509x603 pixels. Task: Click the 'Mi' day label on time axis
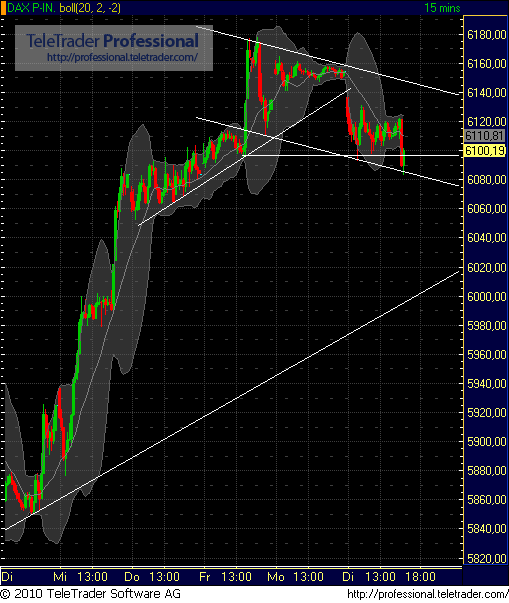coord(60,577)
